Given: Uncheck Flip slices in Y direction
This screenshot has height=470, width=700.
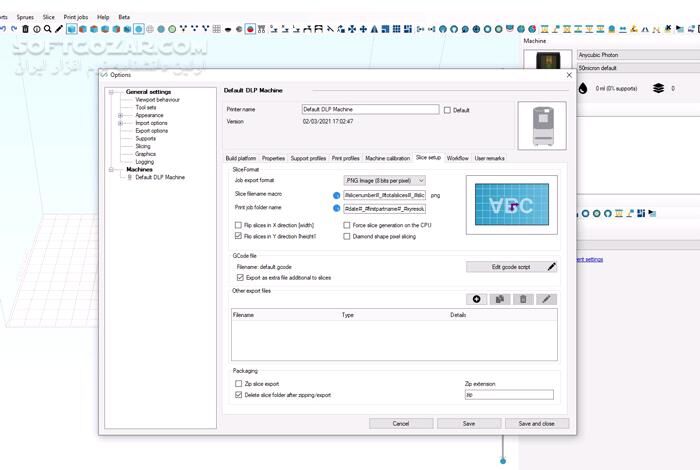Looking at the screenshot, I should (x=238, y=236).
